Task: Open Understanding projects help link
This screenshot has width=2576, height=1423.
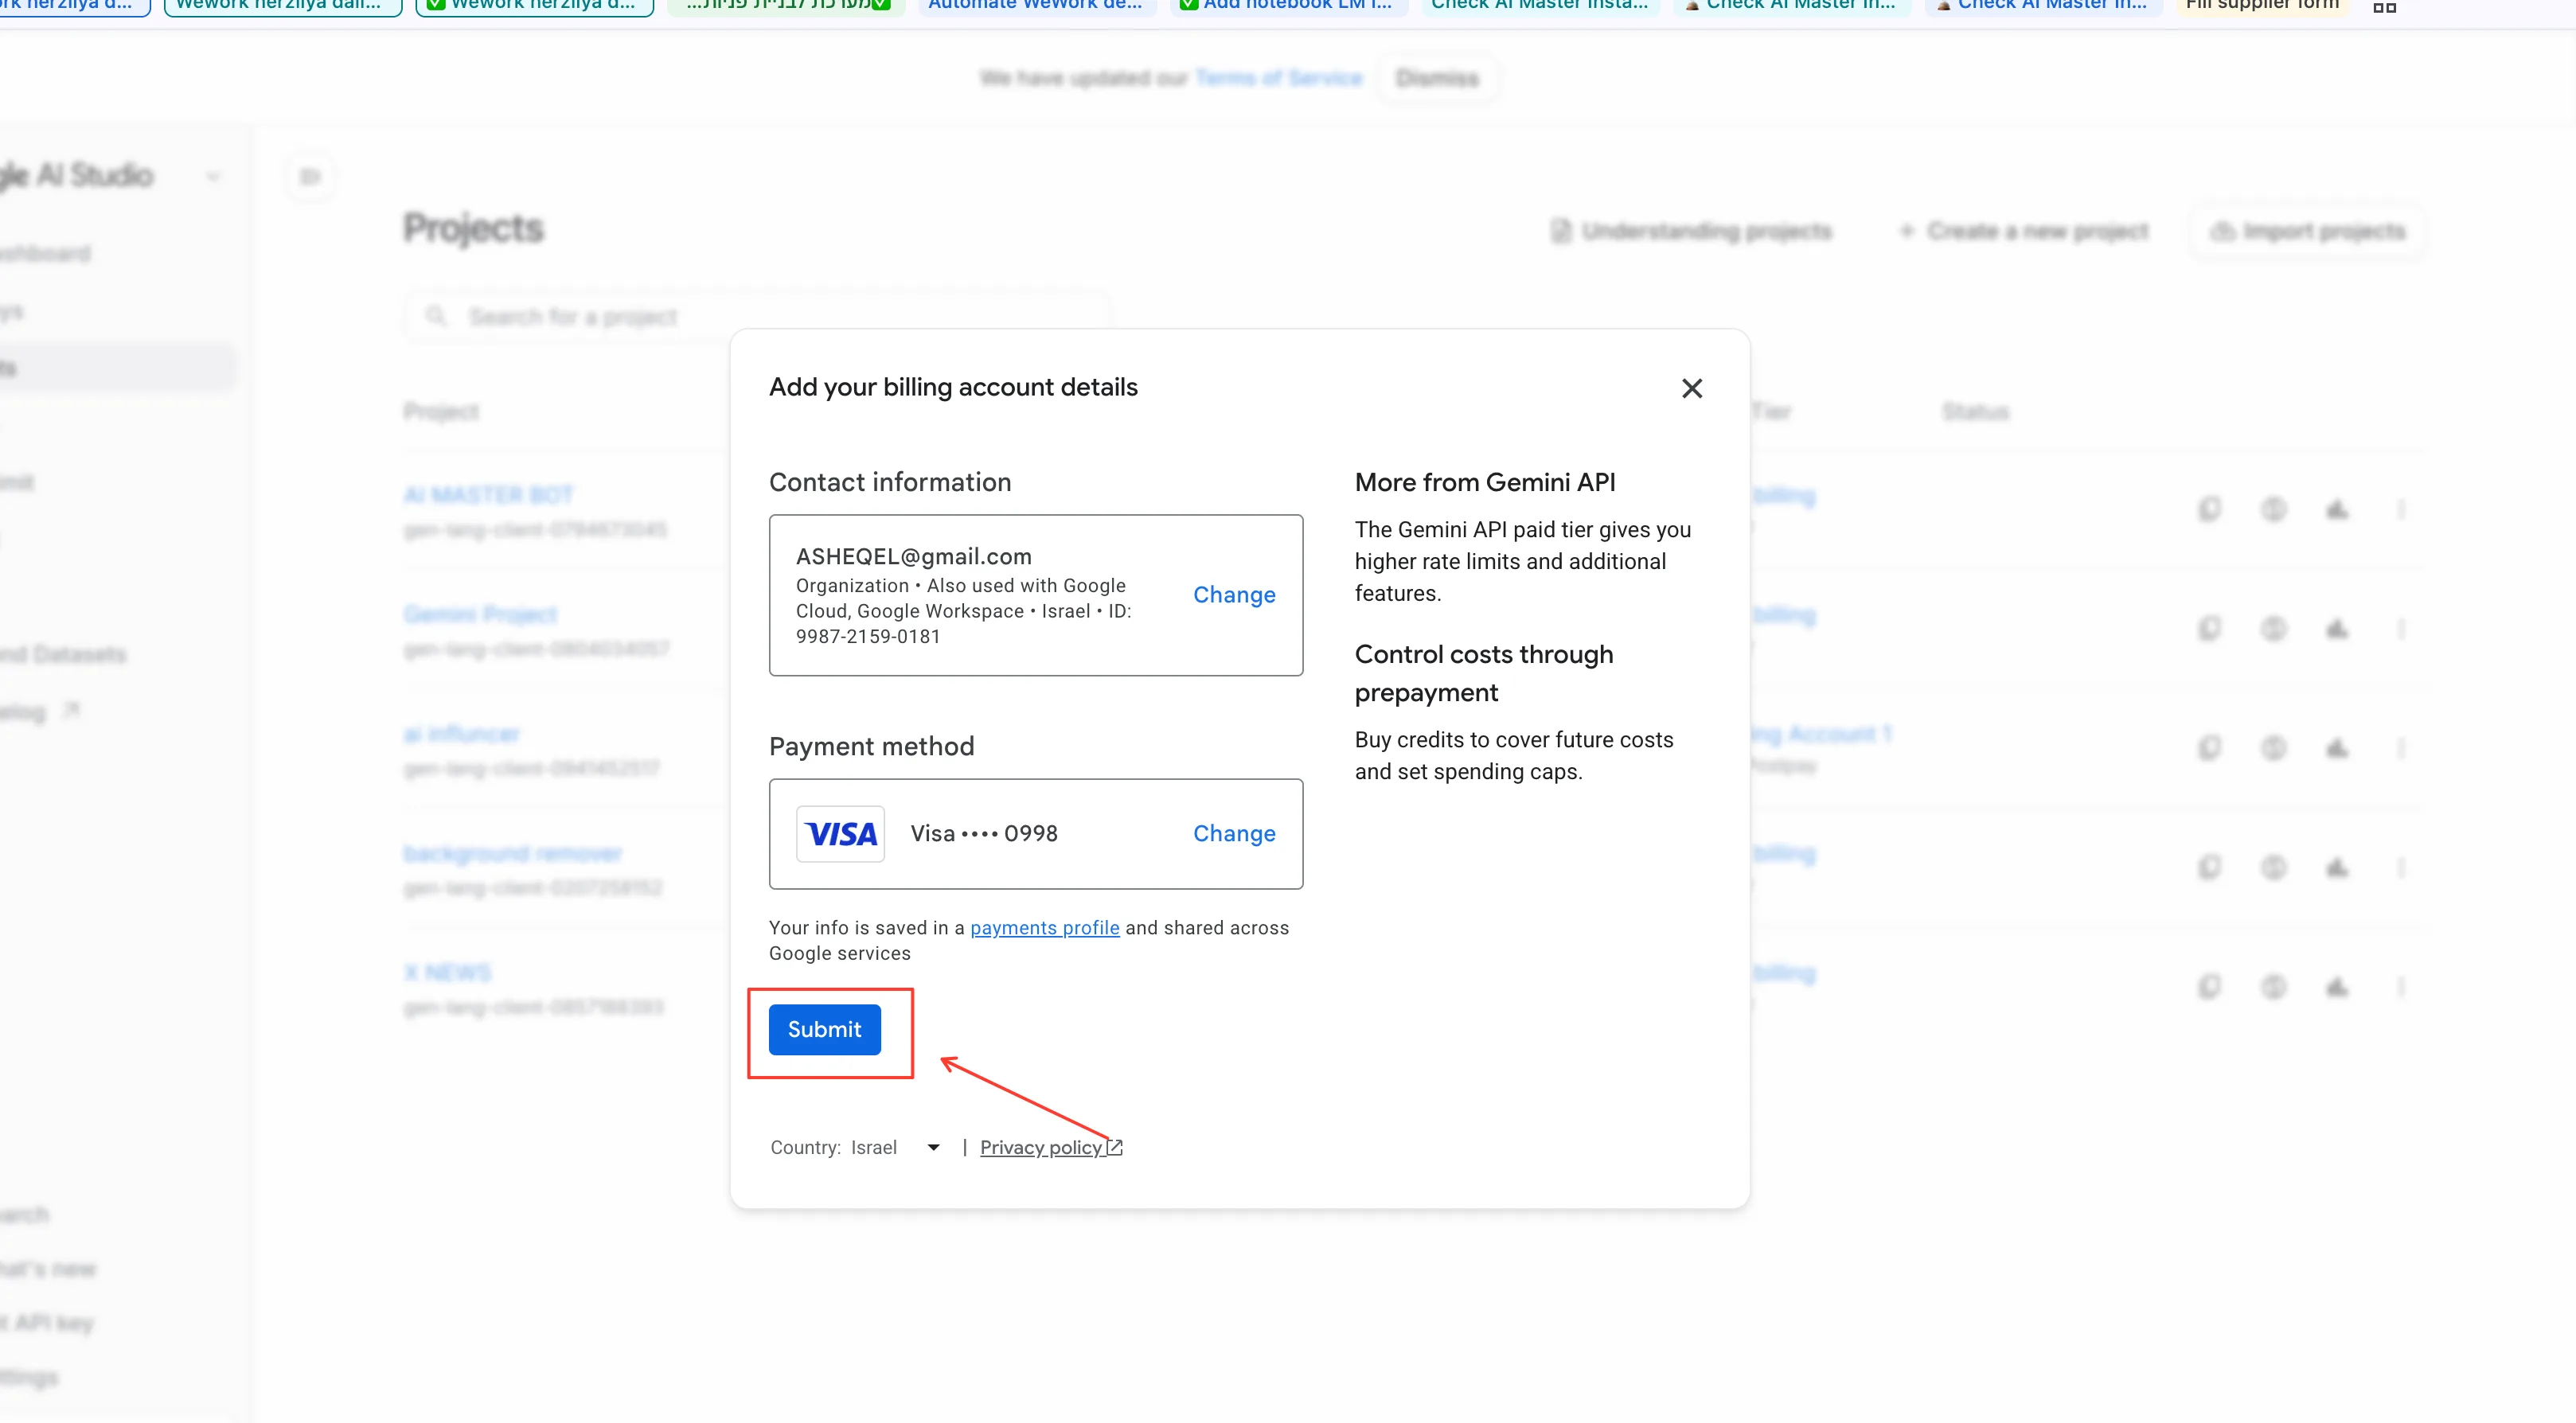Action: pos(1692,231)
